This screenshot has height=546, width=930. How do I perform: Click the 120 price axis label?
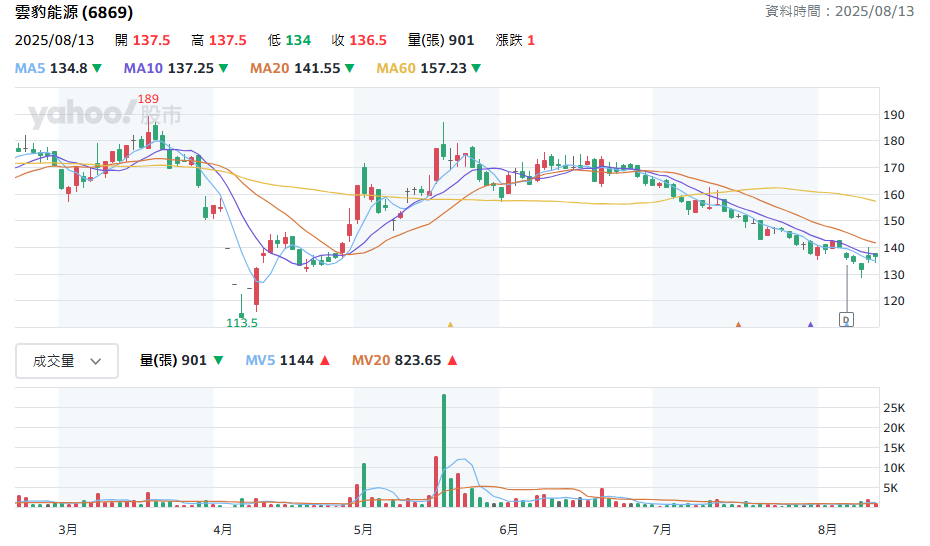point(894,301)
